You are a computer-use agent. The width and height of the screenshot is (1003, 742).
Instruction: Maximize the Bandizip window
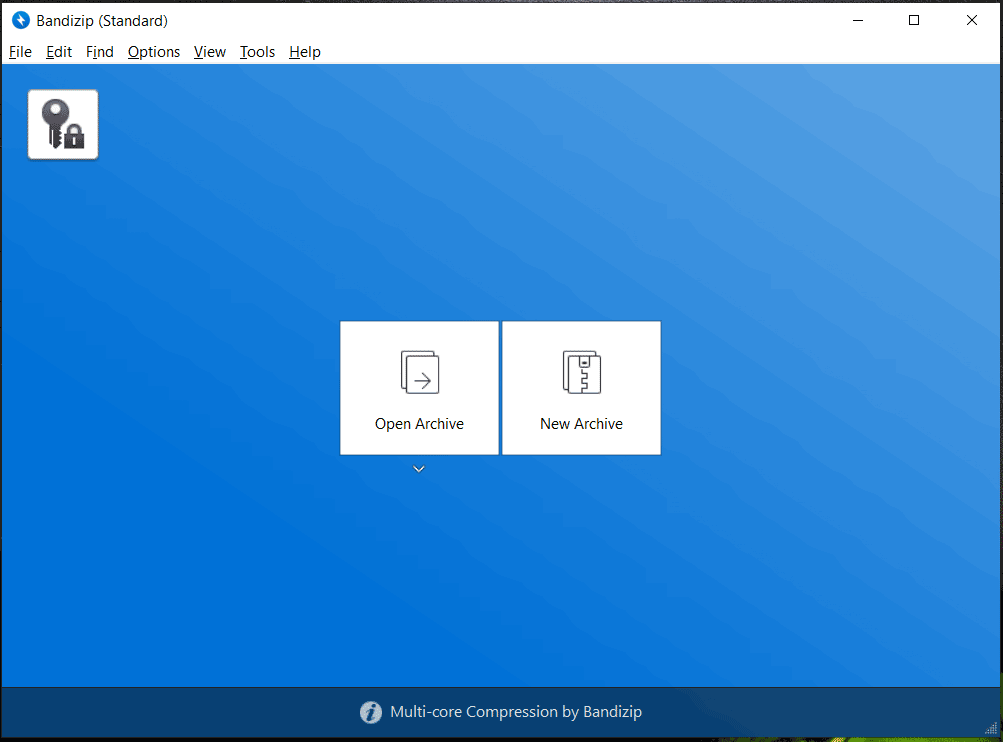(914, 20)
